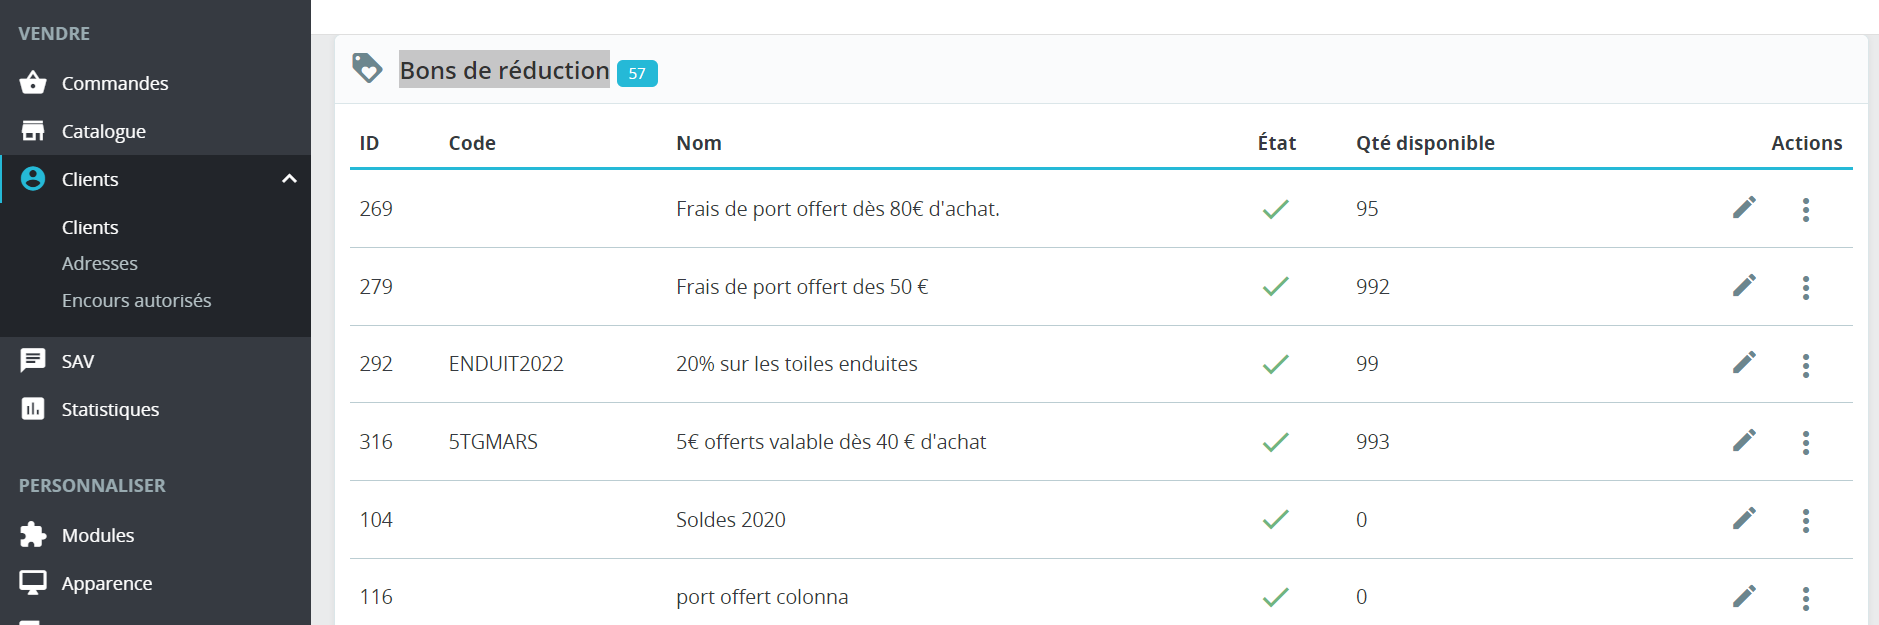Click pencil icon for ENDUIT2022 voucher
Viewport: 1879px width, 625px height.
click(1744, 363)
